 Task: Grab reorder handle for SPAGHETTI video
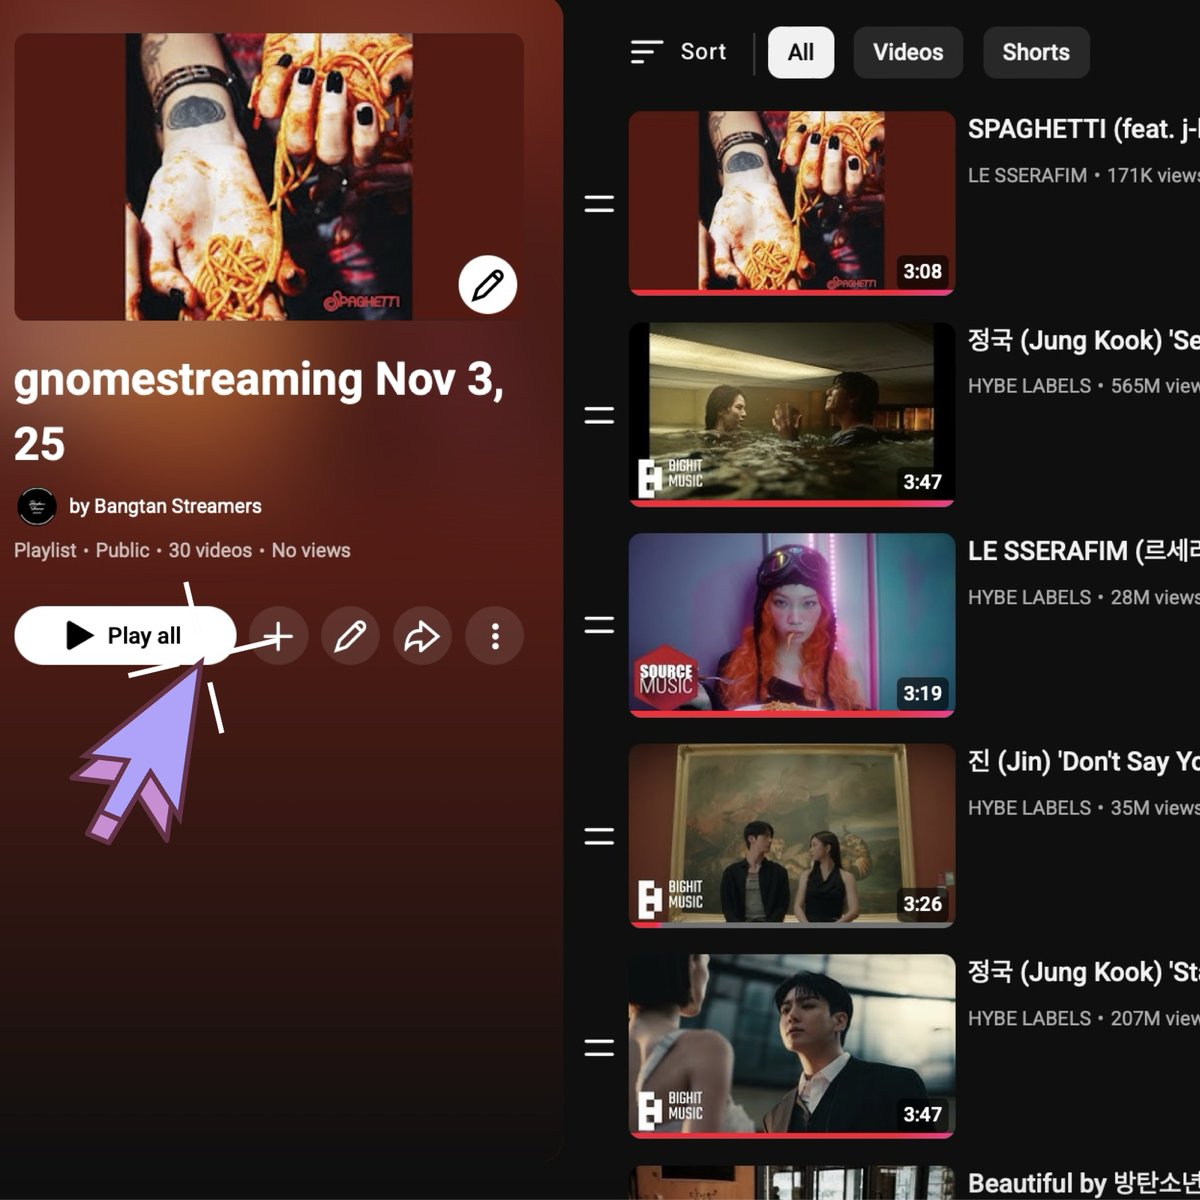[599, 204]
